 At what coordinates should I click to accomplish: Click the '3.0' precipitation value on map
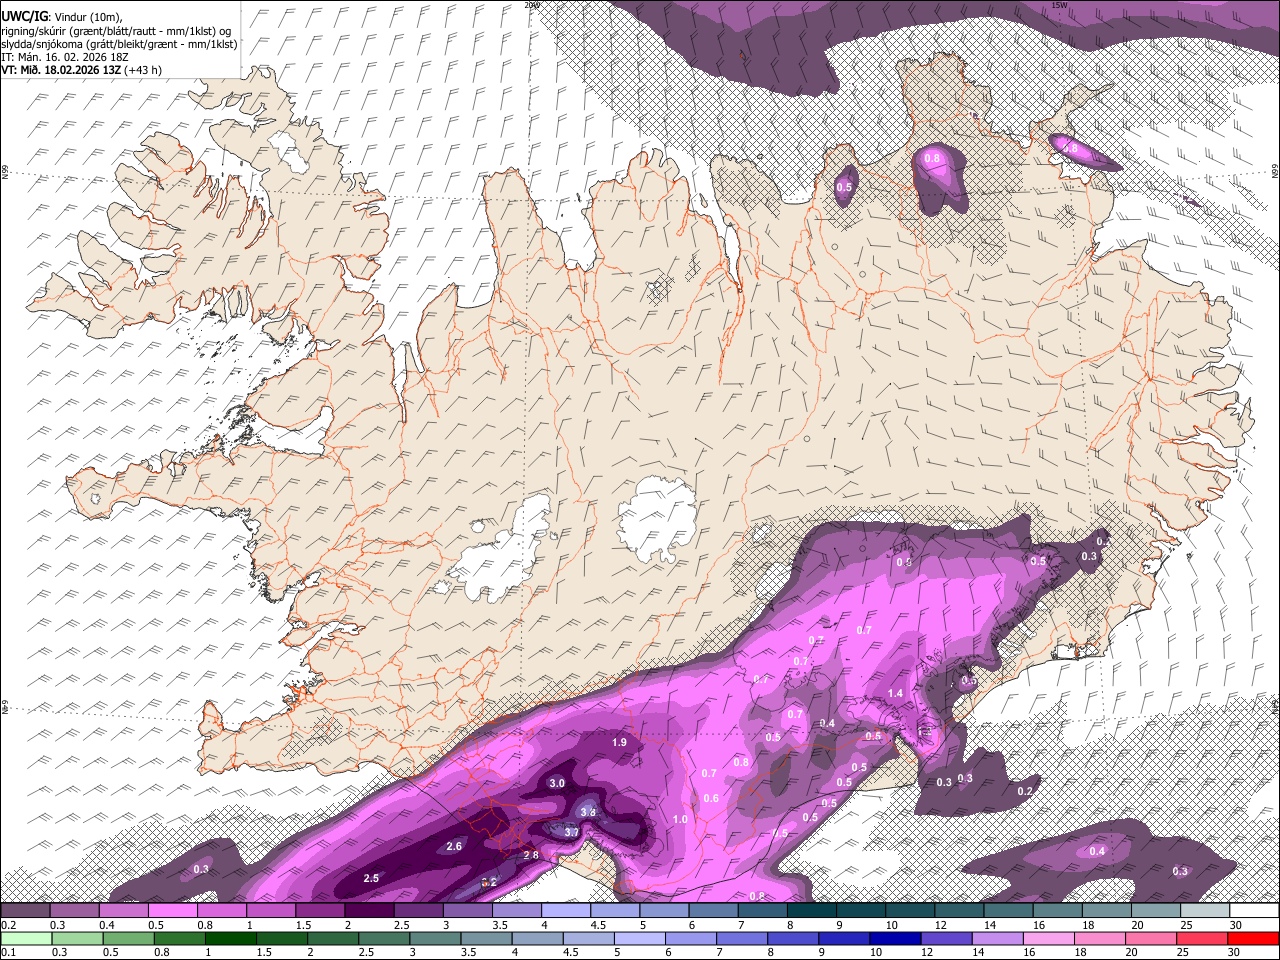557,783
